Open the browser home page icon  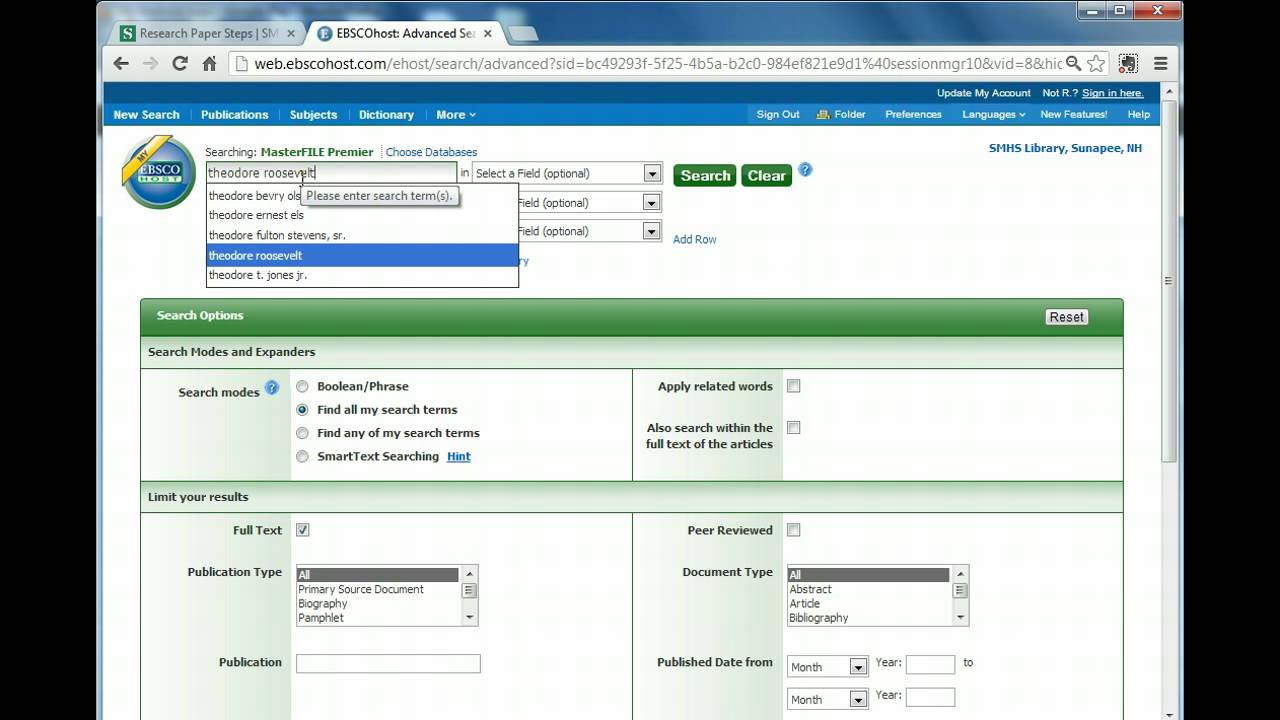click(209, 63)
